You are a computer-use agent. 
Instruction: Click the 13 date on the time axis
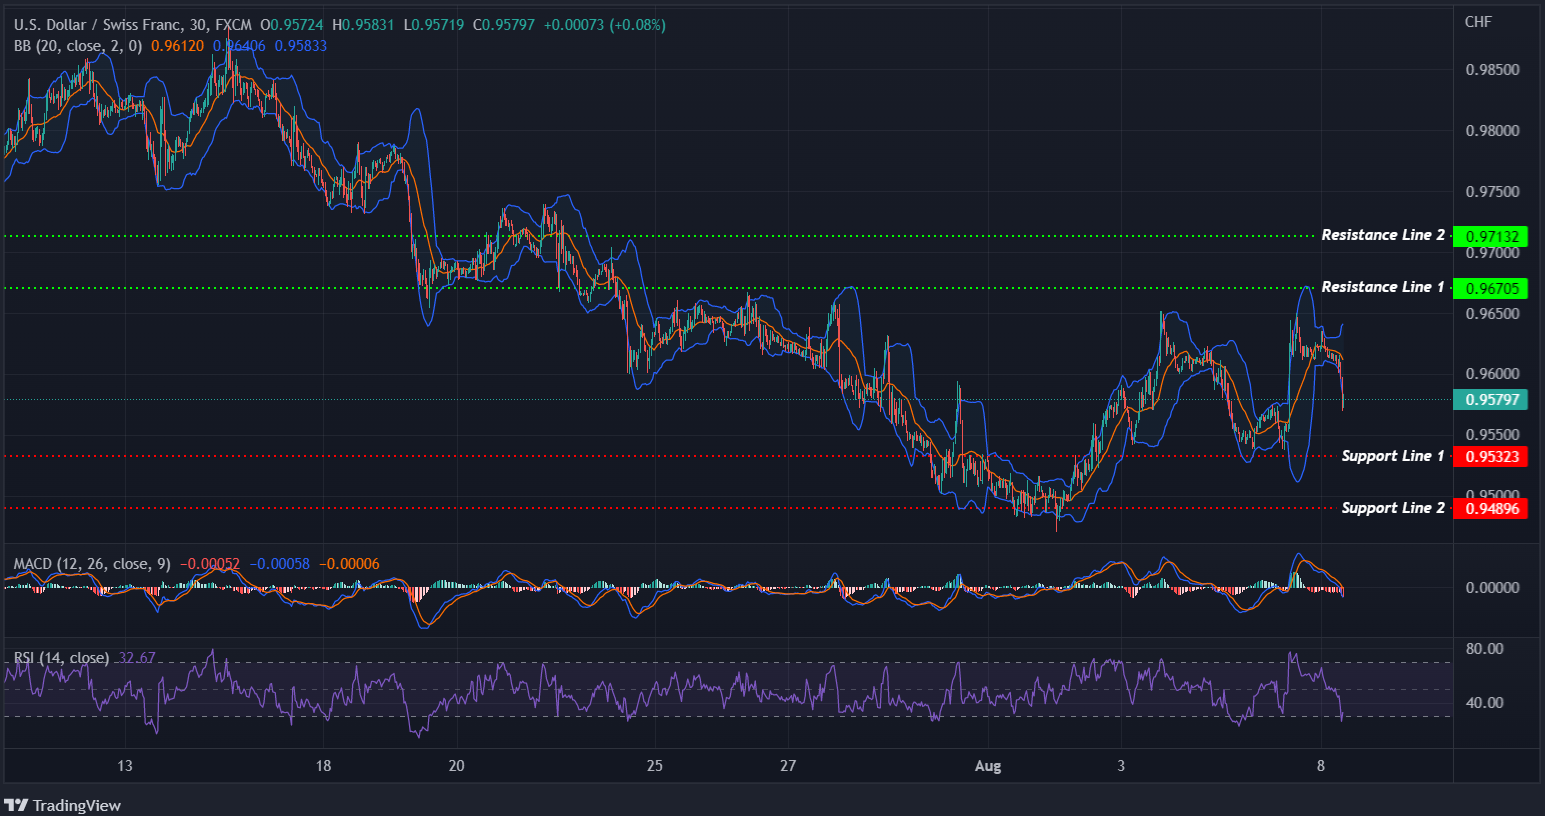124,766
